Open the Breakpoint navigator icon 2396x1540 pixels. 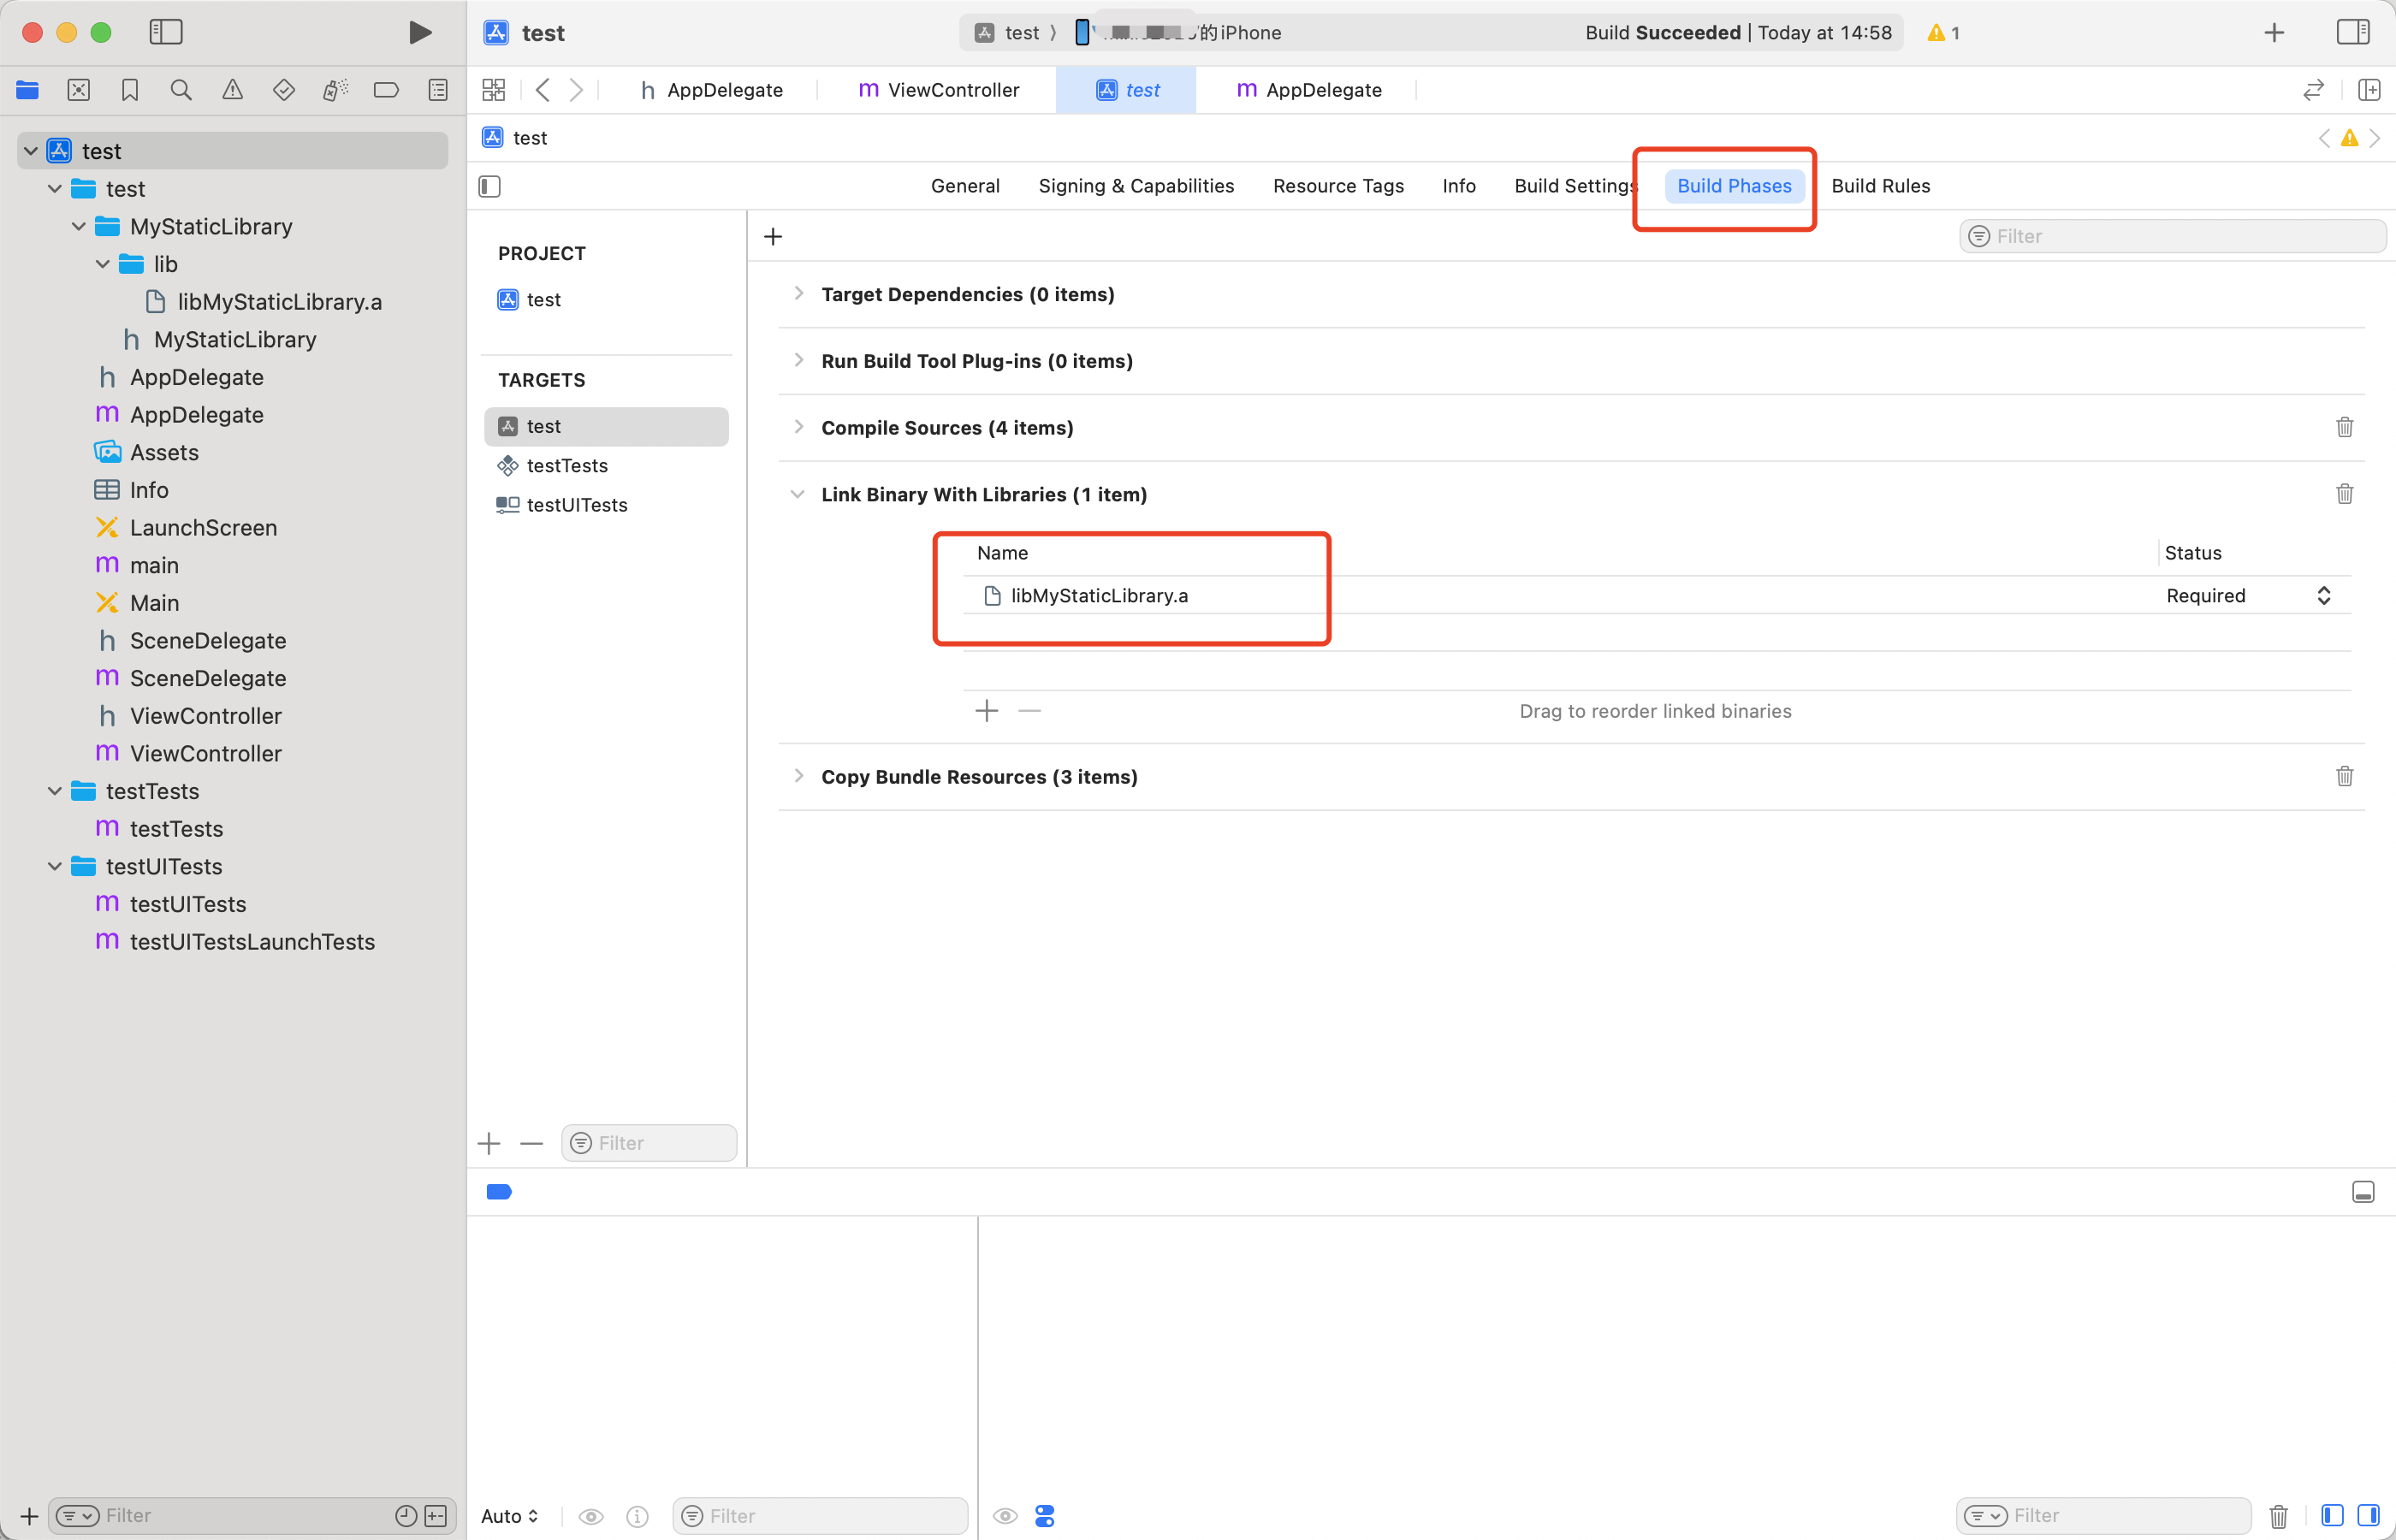[386, 90]
